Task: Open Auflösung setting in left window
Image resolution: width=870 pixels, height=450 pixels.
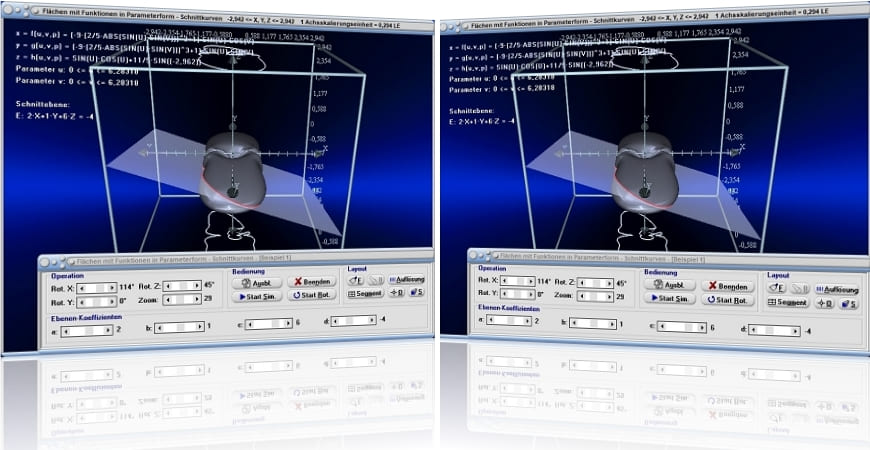Action: coord(406,279)
